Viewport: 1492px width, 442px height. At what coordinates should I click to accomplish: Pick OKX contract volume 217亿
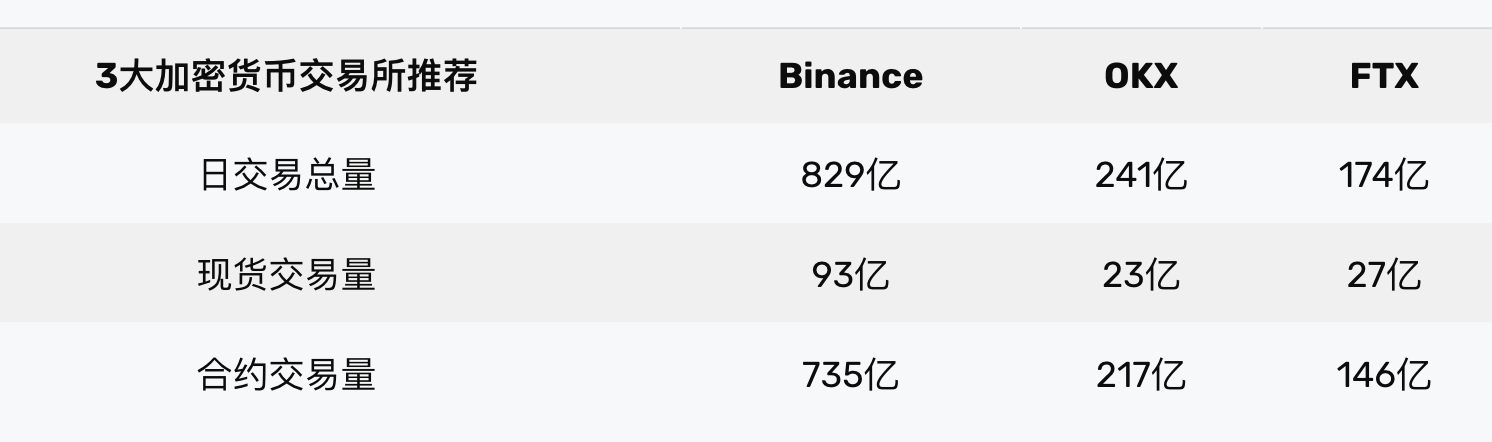pos(1141,375)
